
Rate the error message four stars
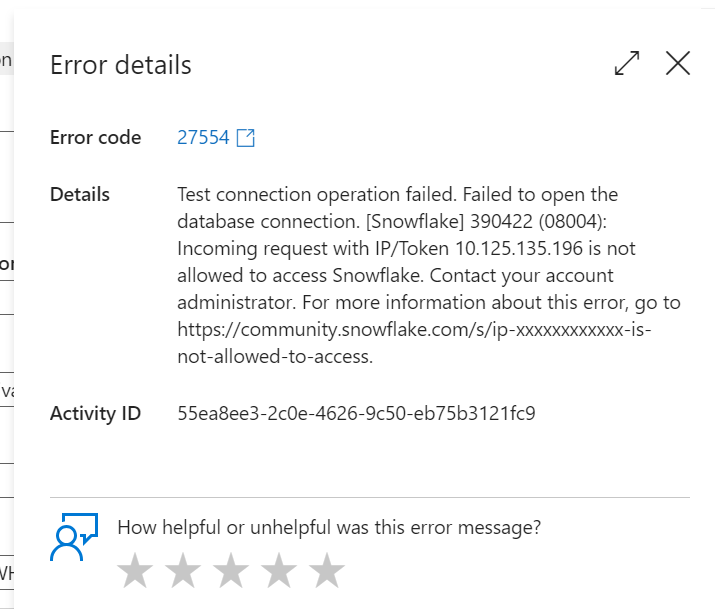tap(279, 570)
